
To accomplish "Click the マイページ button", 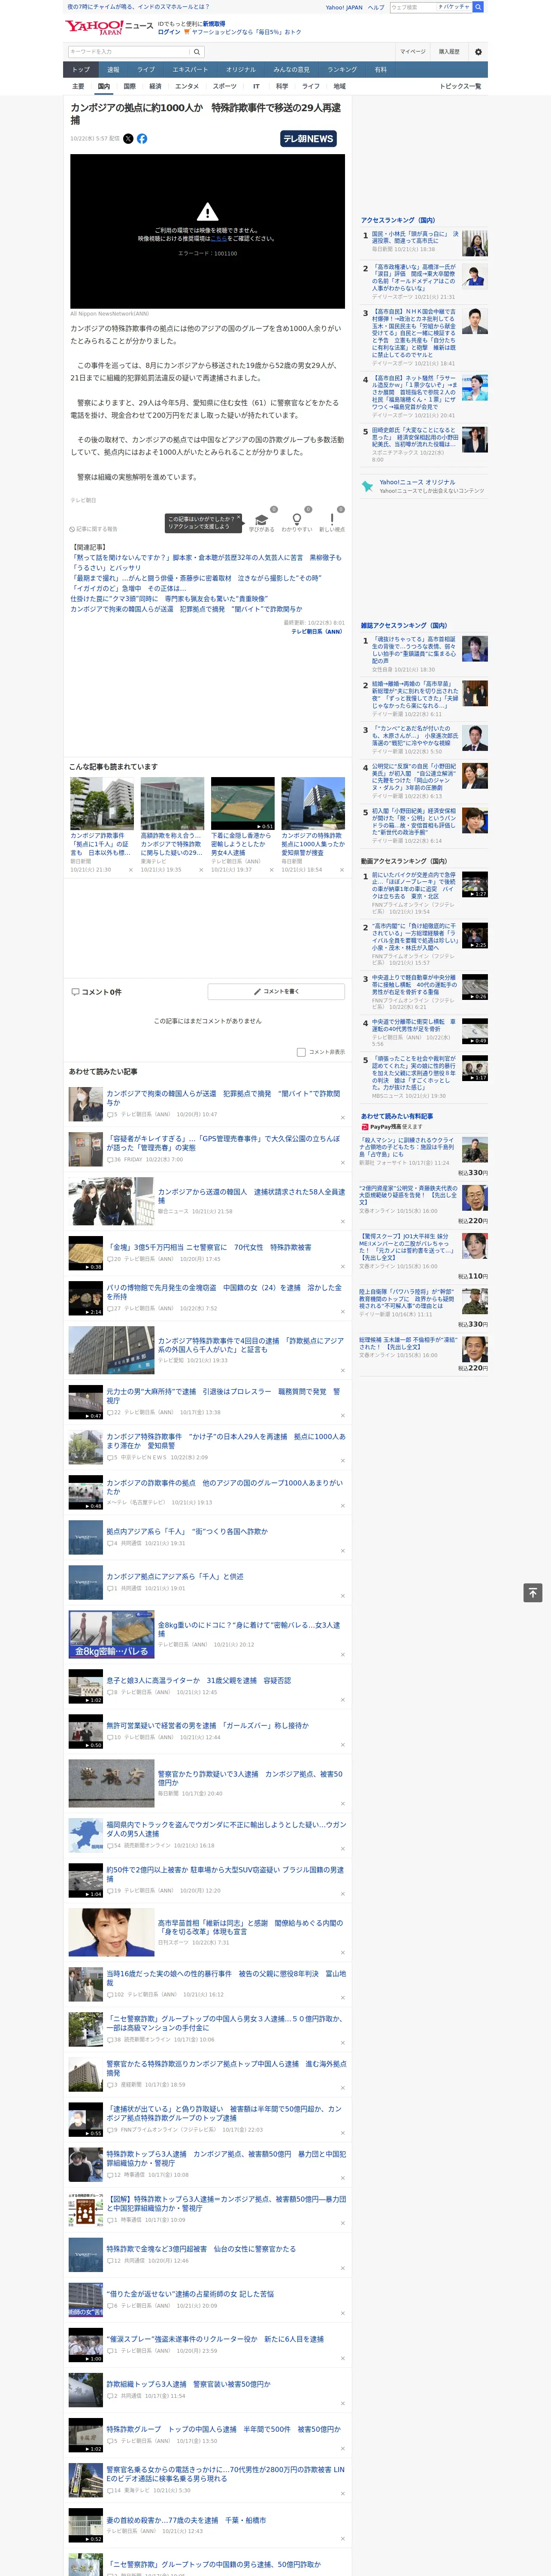I will pyautogui.click(x=413, y=52).
